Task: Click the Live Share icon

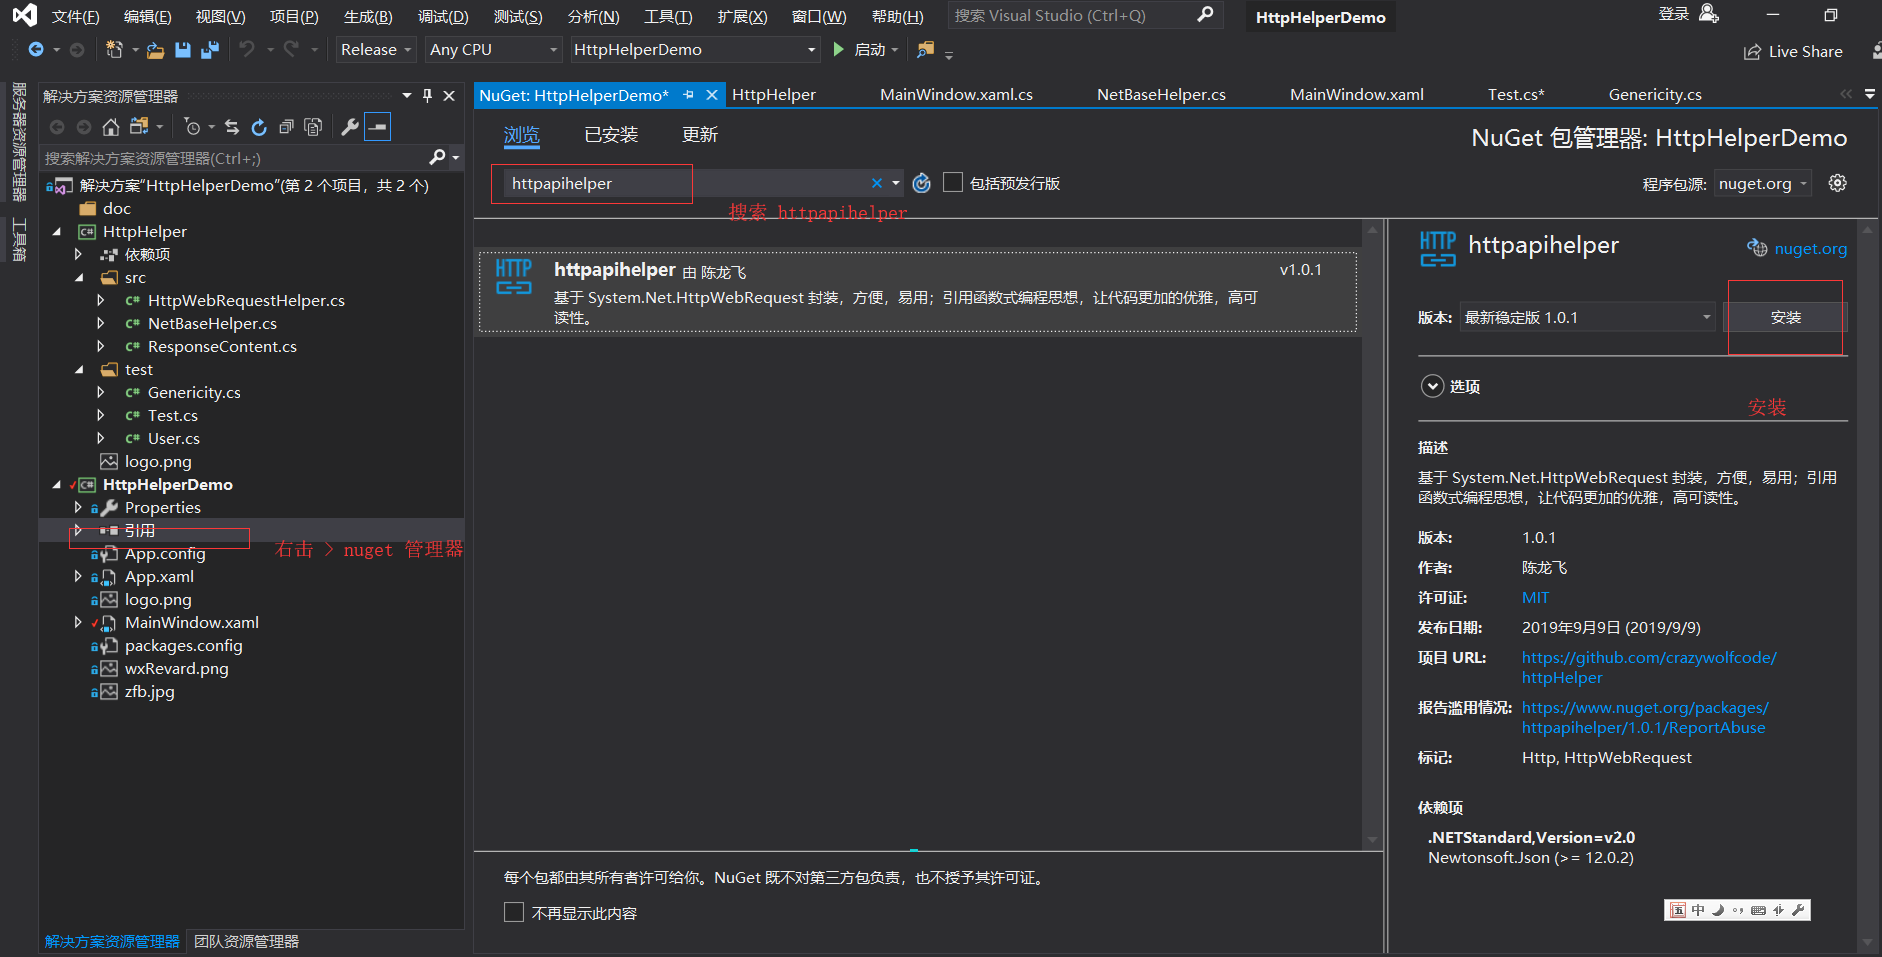Action: pos(1752,52)
